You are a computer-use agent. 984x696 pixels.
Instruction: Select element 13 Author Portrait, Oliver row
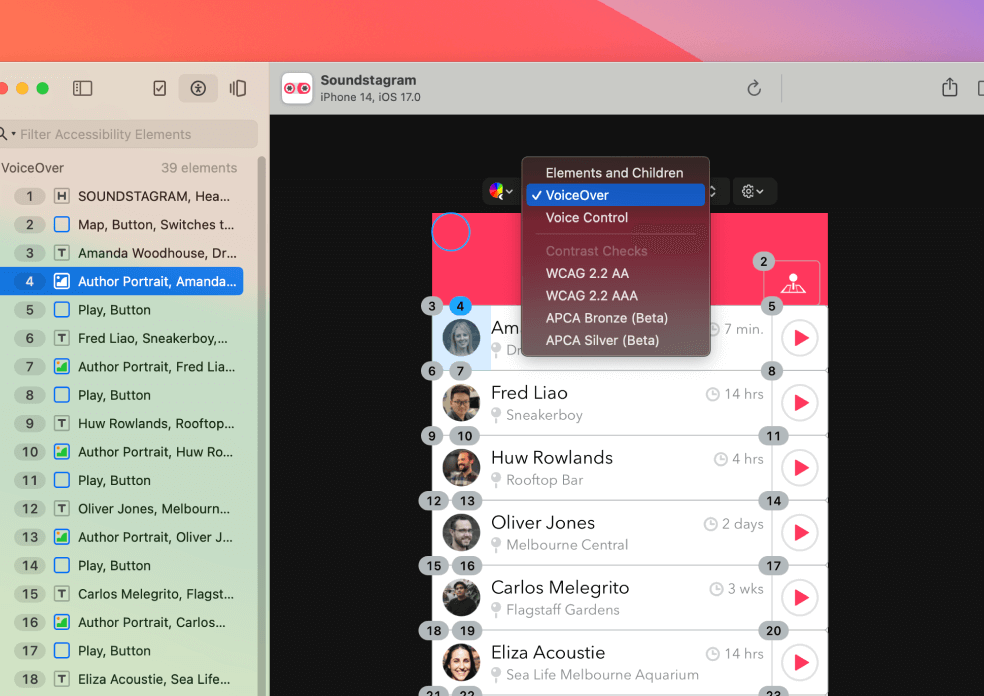(122, 537)
